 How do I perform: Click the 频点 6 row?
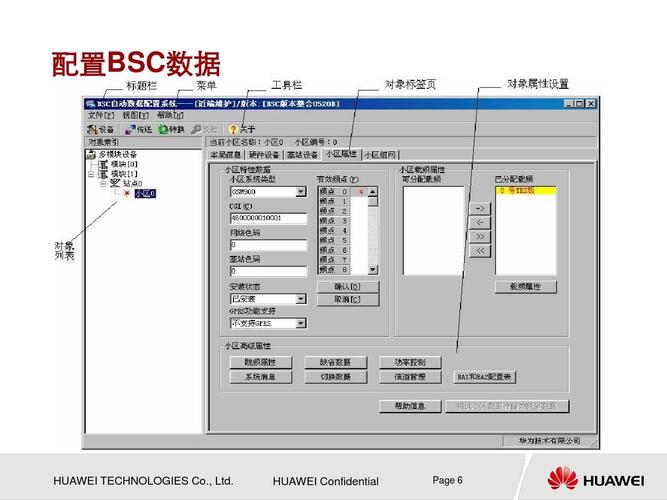[x=342, y=250]
